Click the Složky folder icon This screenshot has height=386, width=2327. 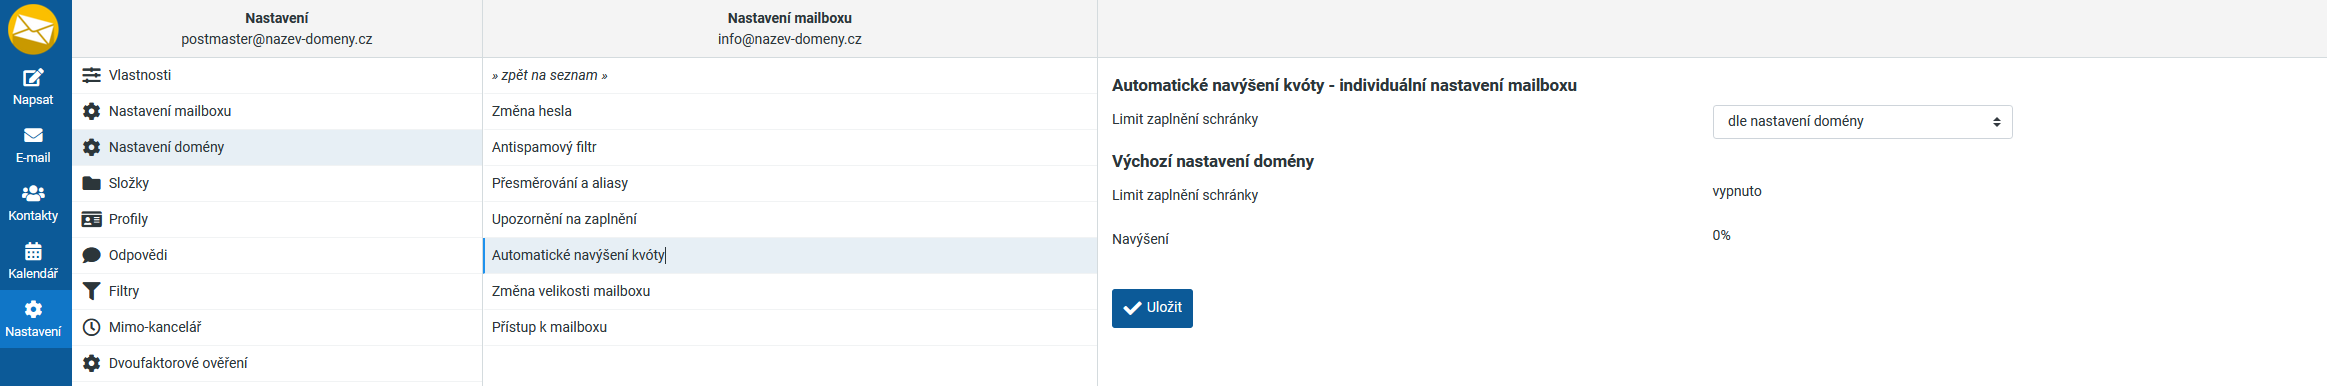pos(91,183)
